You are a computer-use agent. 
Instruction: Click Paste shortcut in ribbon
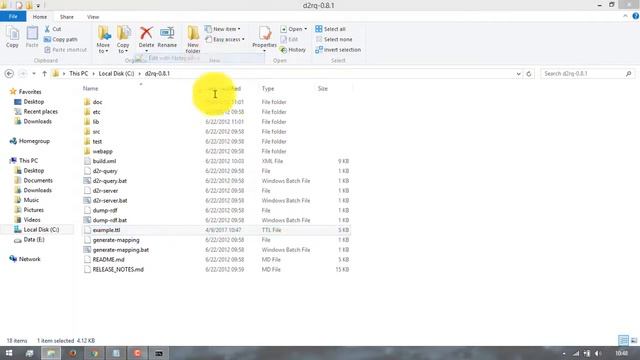tap(65, 49)
